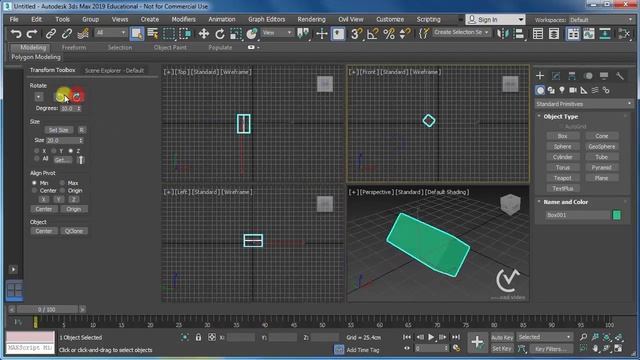Open the Graph Editors menu

267,19
